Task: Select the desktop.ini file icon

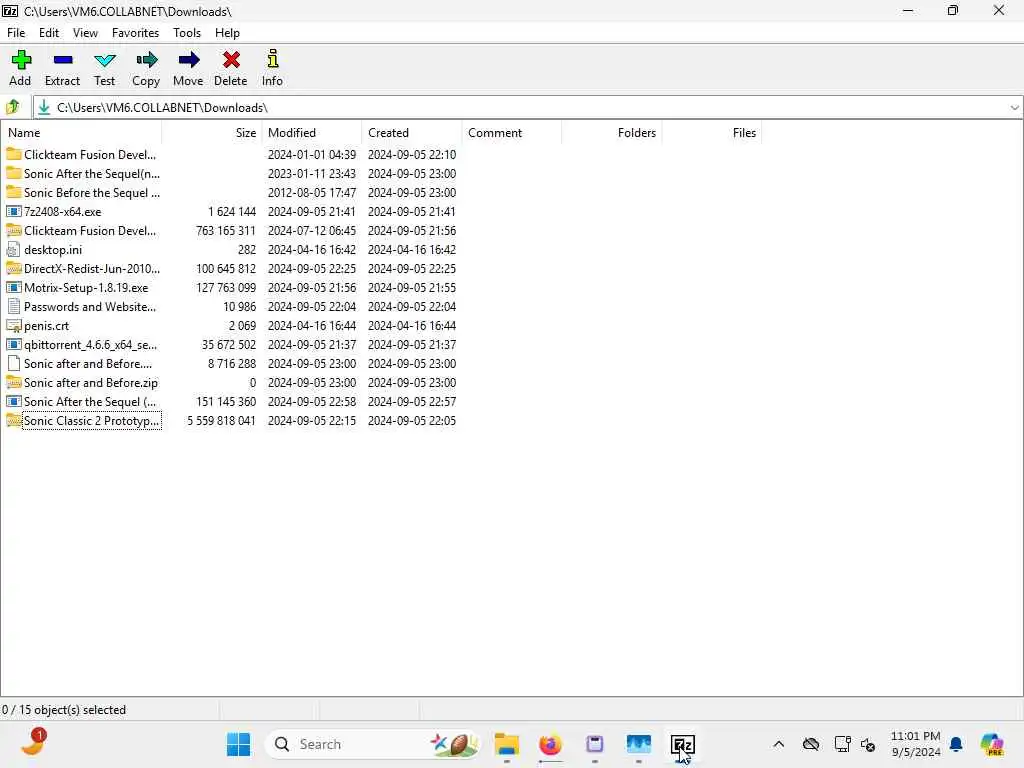Action: [x=14, y=249]
